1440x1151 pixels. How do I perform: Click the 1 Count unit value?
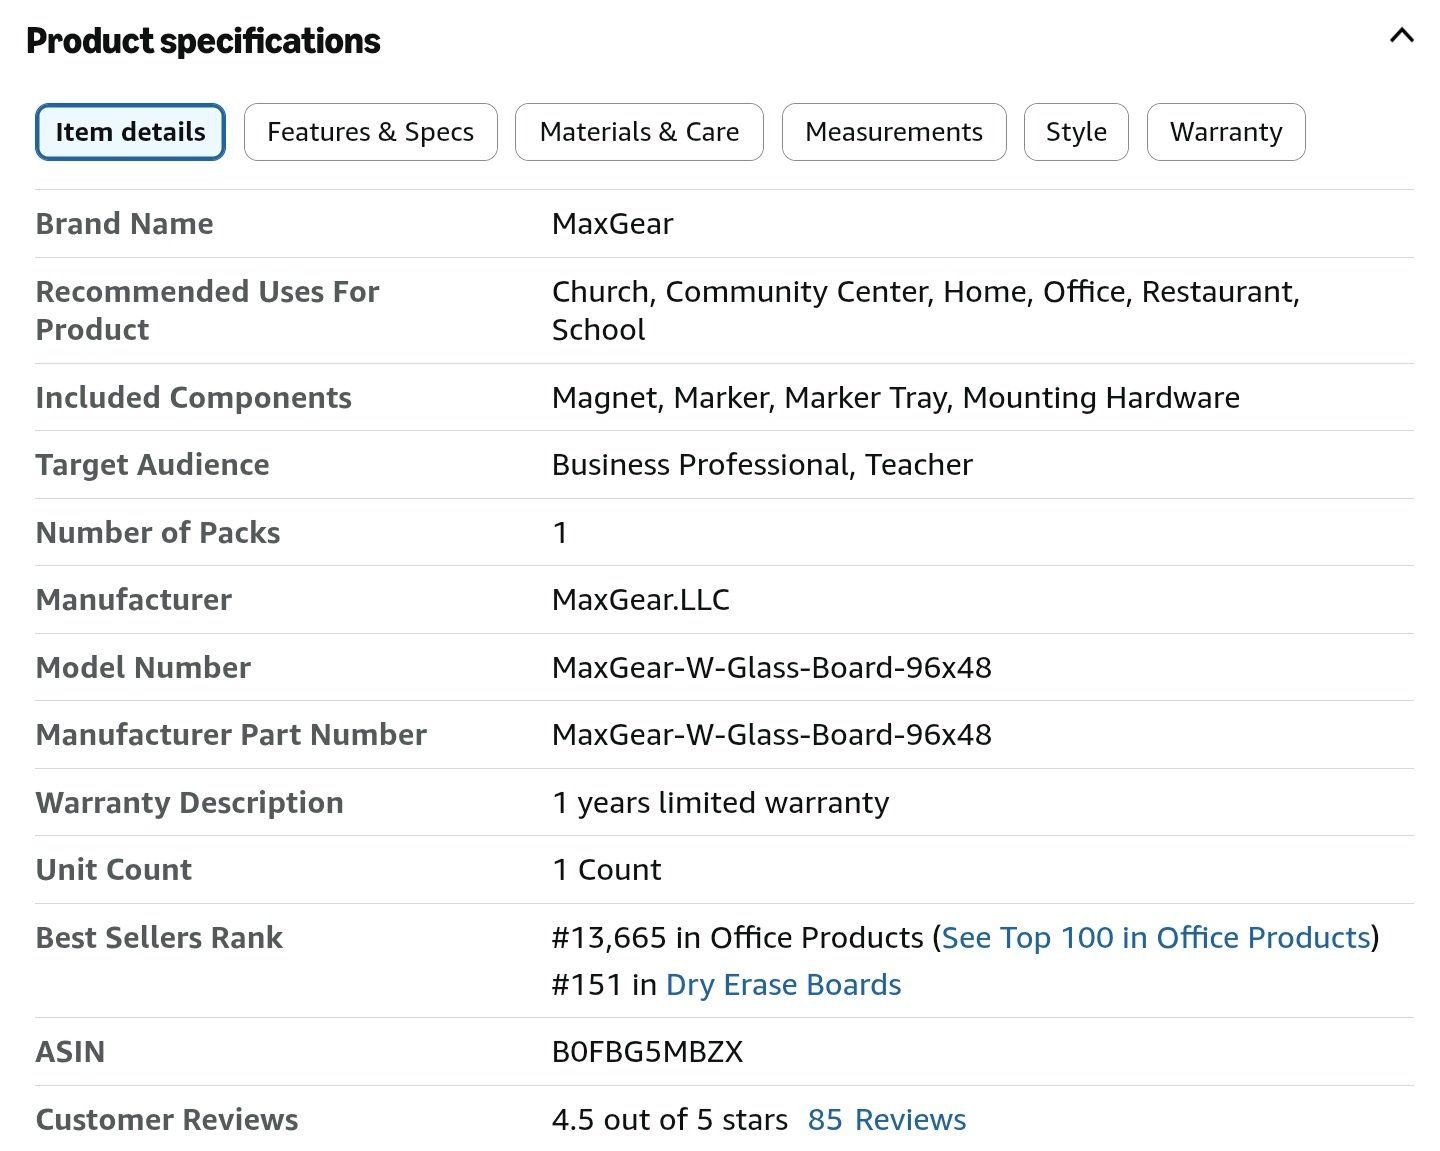click(x=607, y=870)
